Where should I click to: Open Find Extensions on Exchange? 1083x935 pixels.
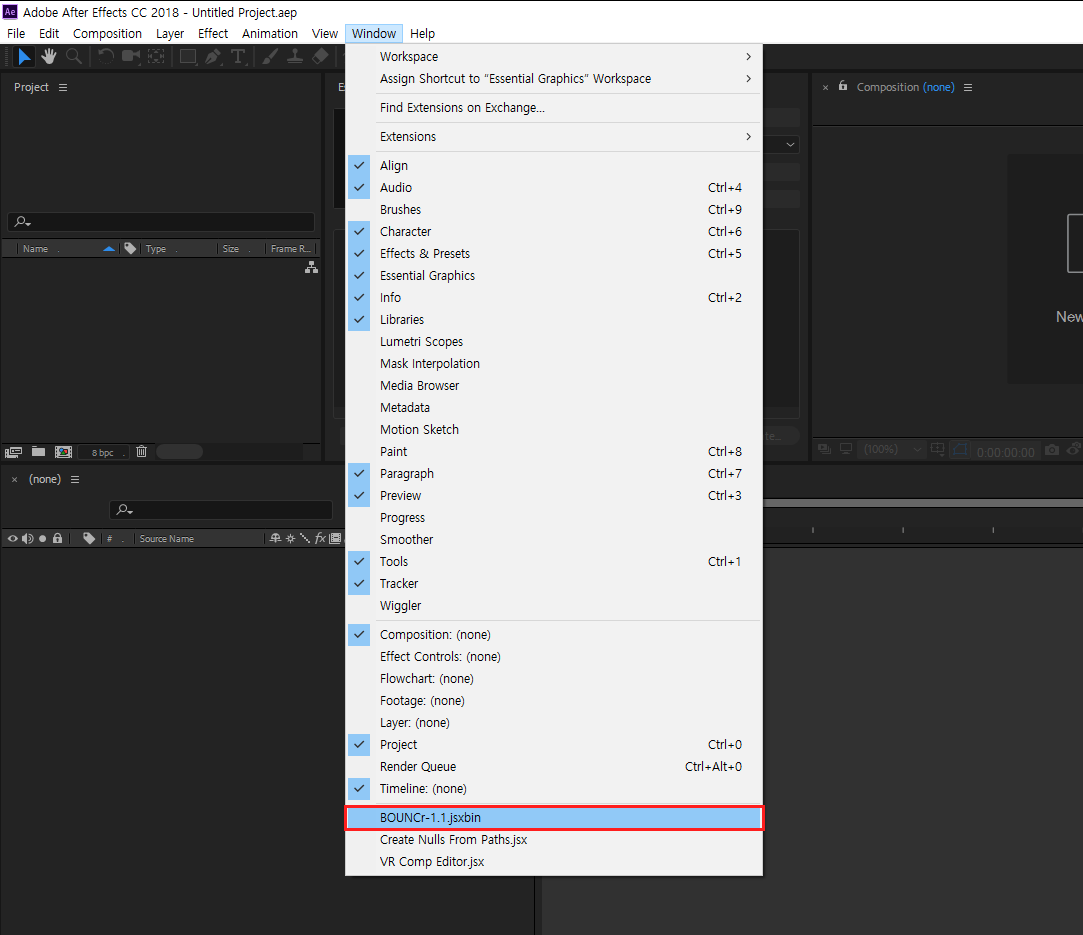point(554,108)
